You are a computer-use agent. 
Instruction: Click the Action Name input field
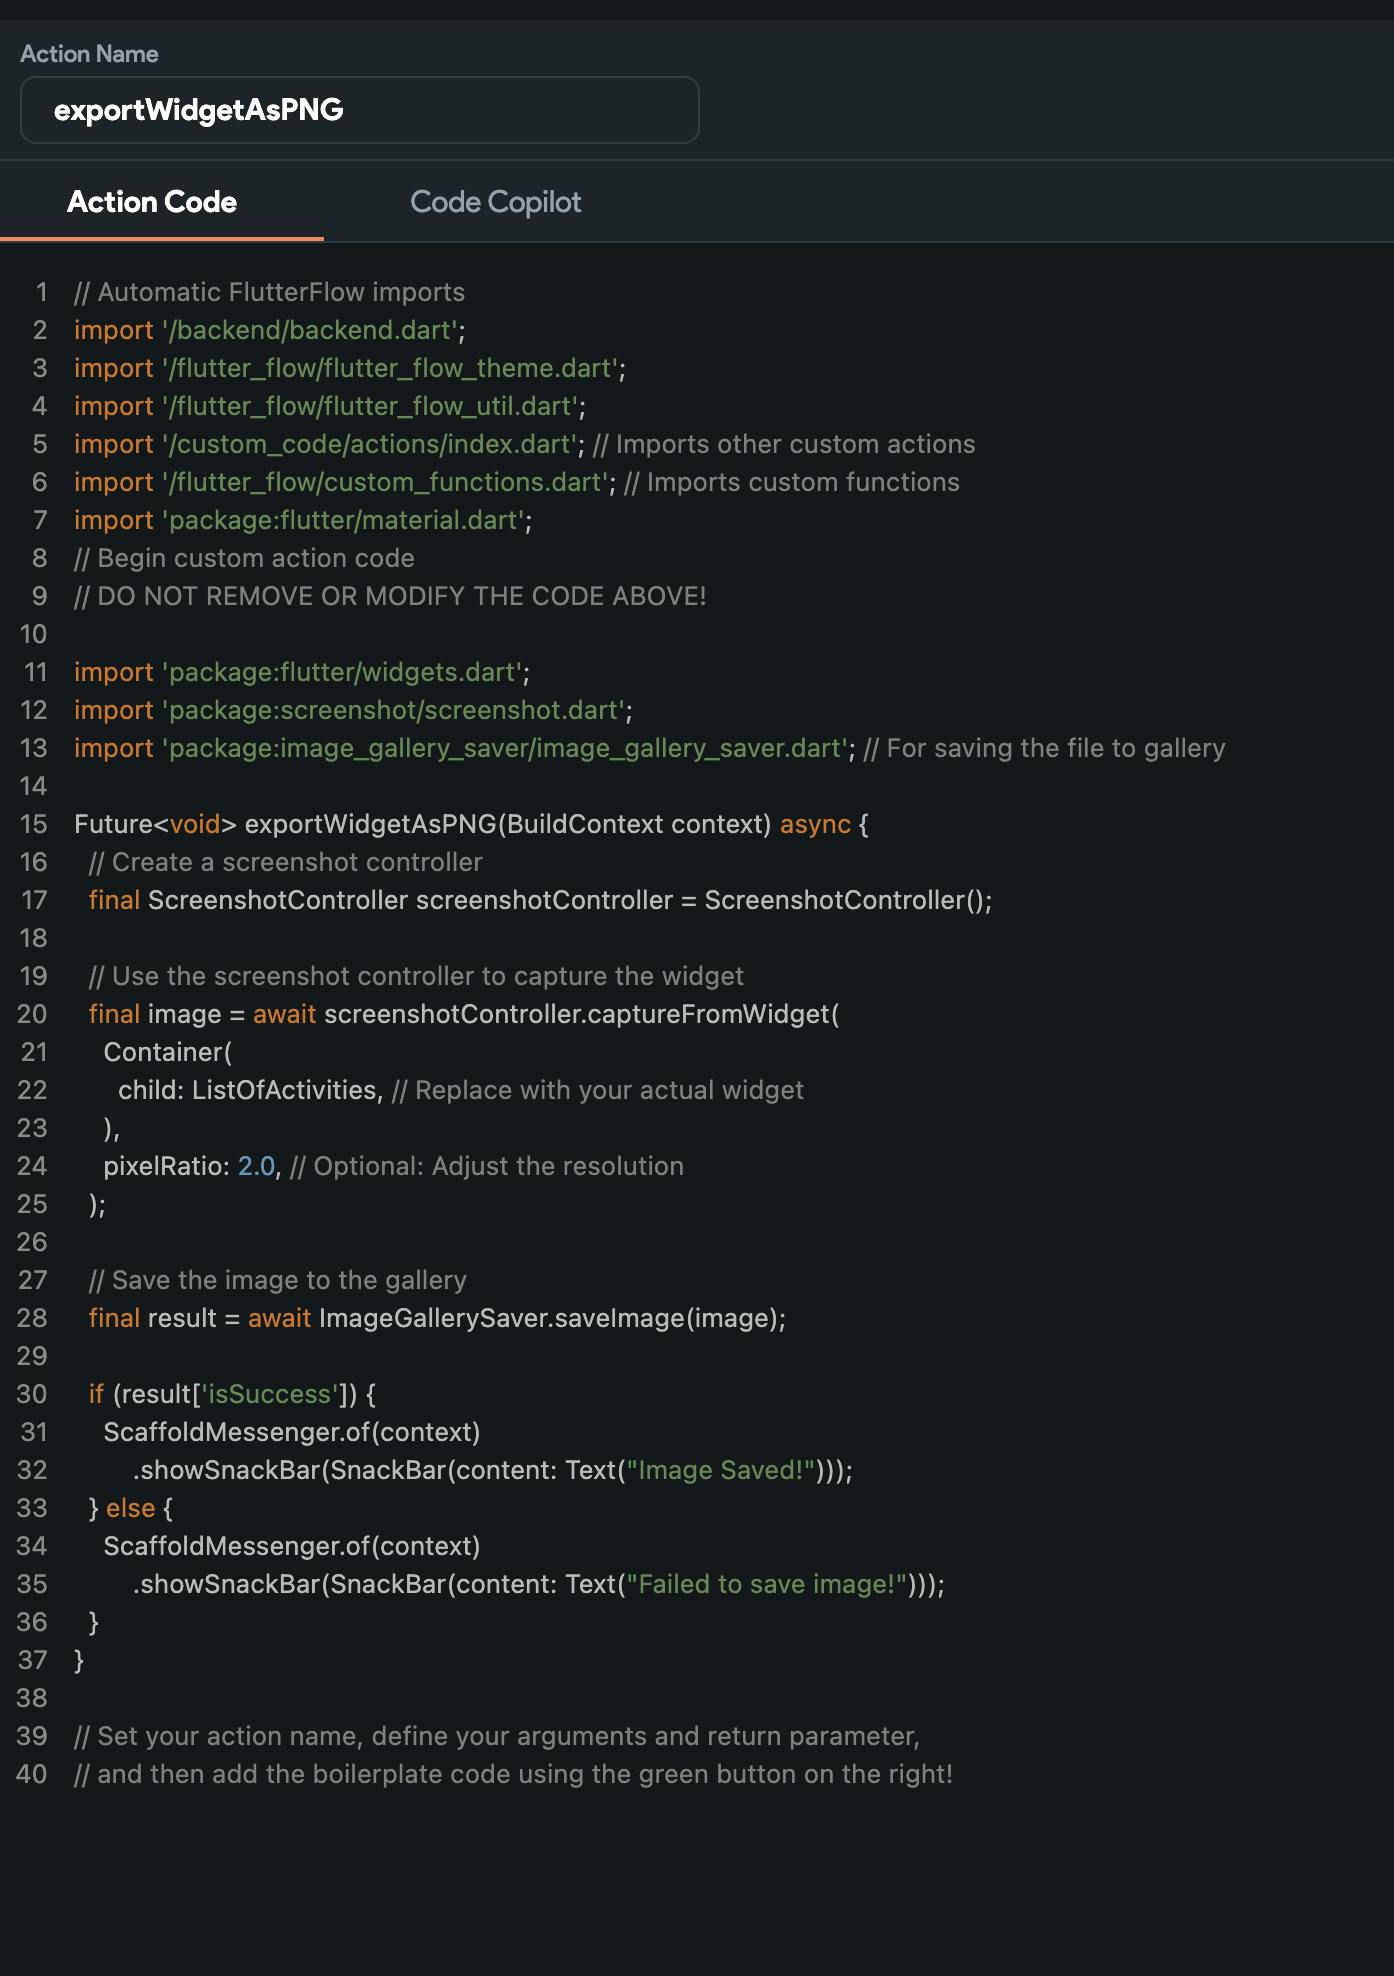click(x=359, y=110)
